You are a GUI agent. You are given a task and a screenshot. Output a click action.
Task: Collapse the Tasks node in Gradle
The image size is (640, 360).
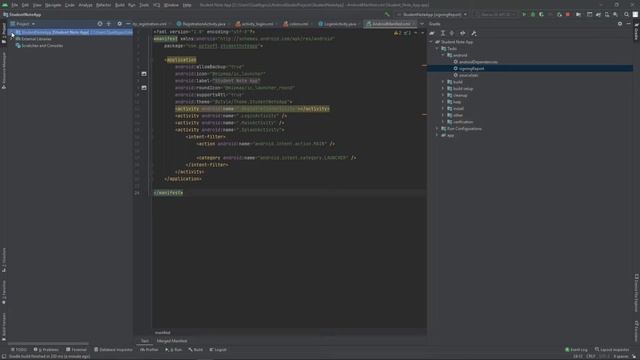pyautogui.click(x=437, y=49)
